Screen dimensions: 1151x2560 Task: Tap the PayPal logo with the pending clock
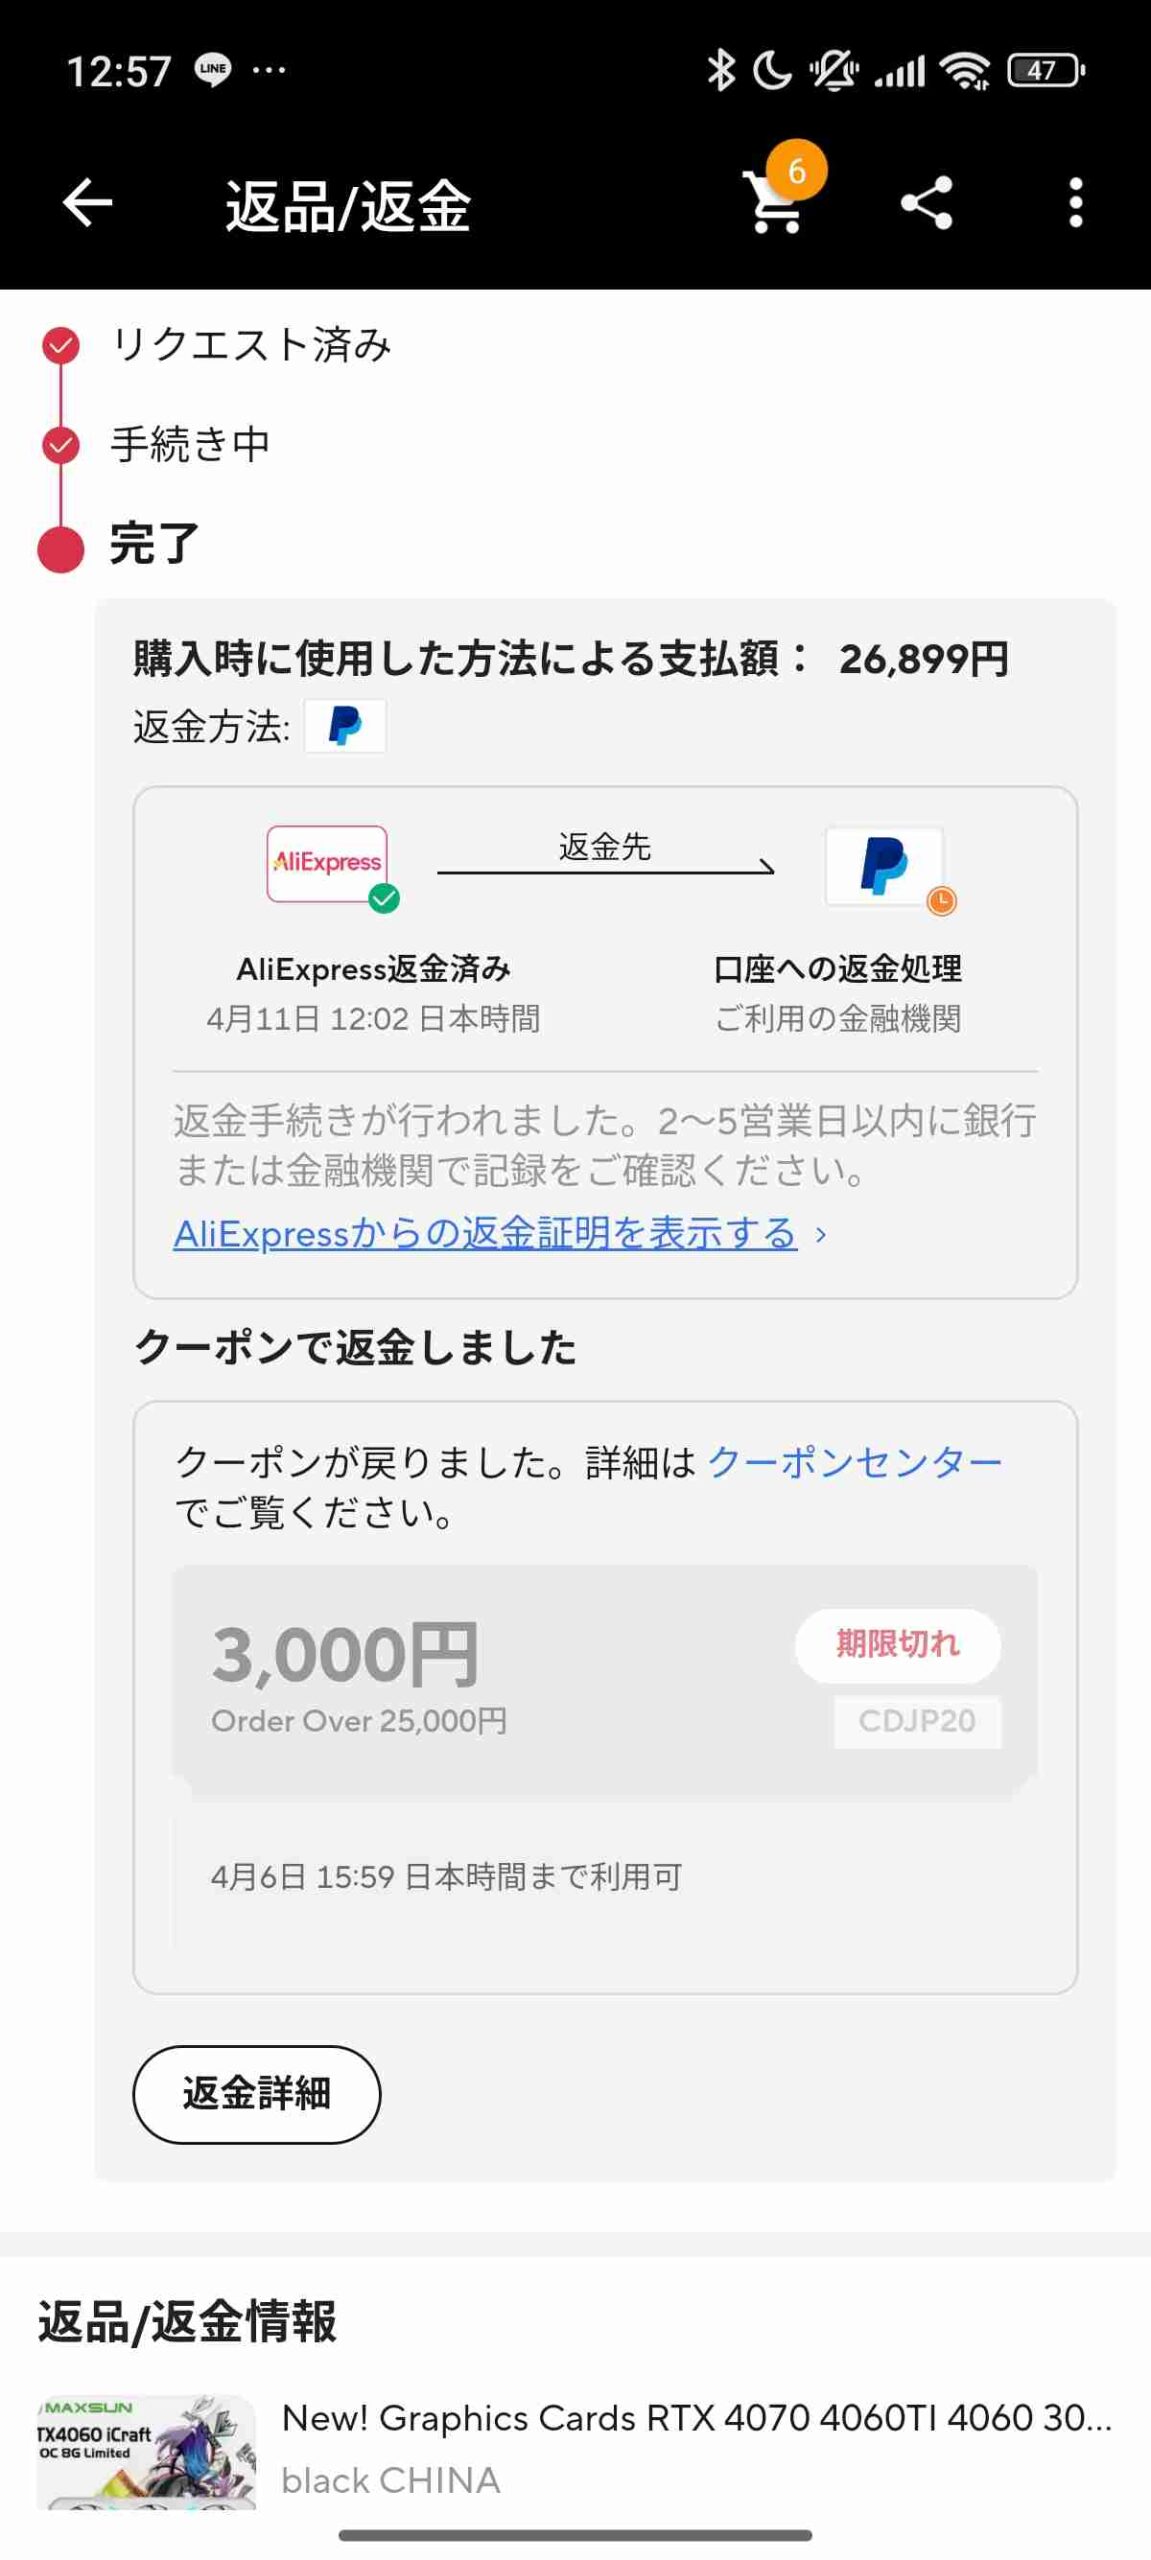pyautogui.click(x=884, y=866)
